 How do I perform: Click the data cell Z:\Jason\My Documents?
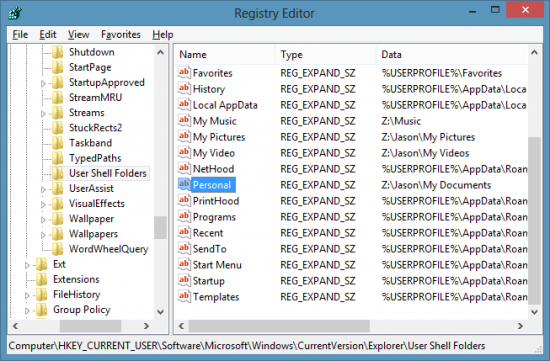(x=436, y=185)
